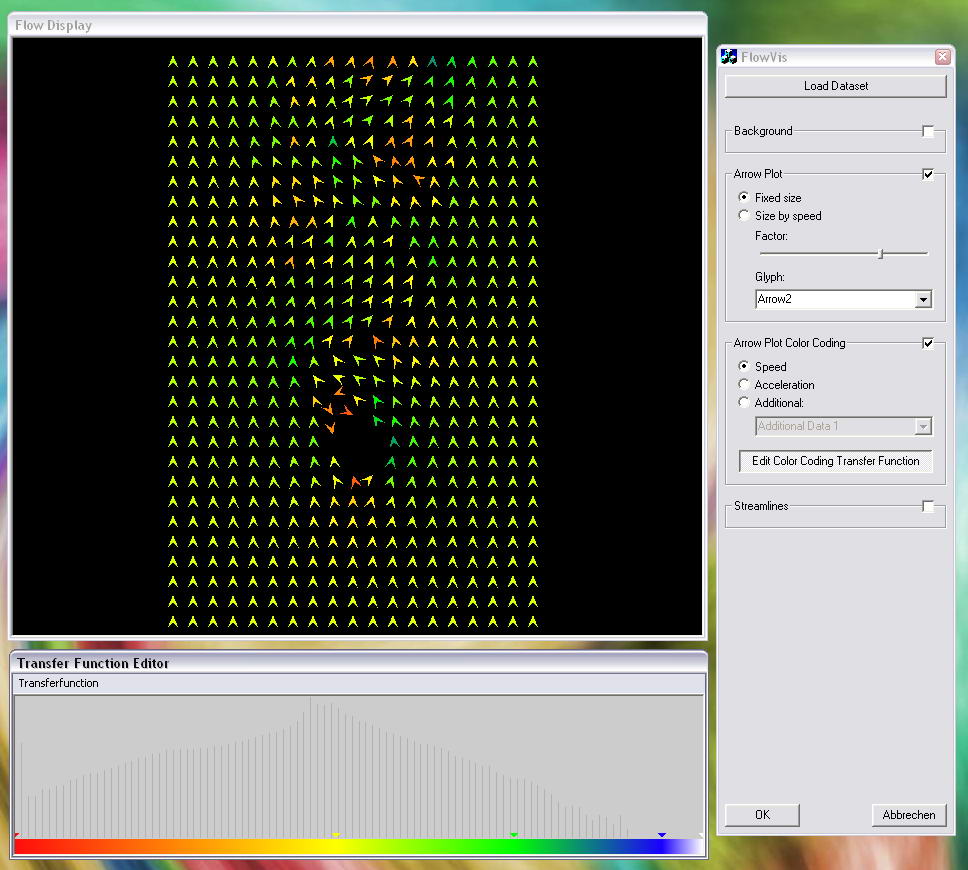
Task: Select Acceleration color coding radio button
Action: click(744, 385)
